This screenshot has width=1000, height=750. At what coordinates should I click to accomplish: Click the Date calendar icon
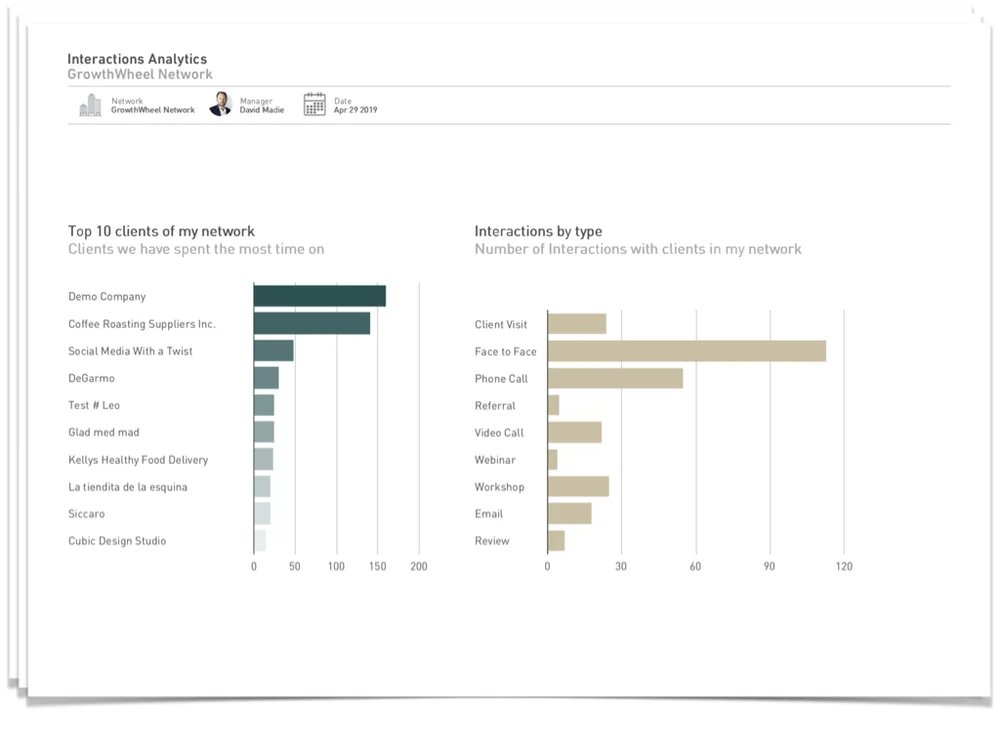coord(314,104)
